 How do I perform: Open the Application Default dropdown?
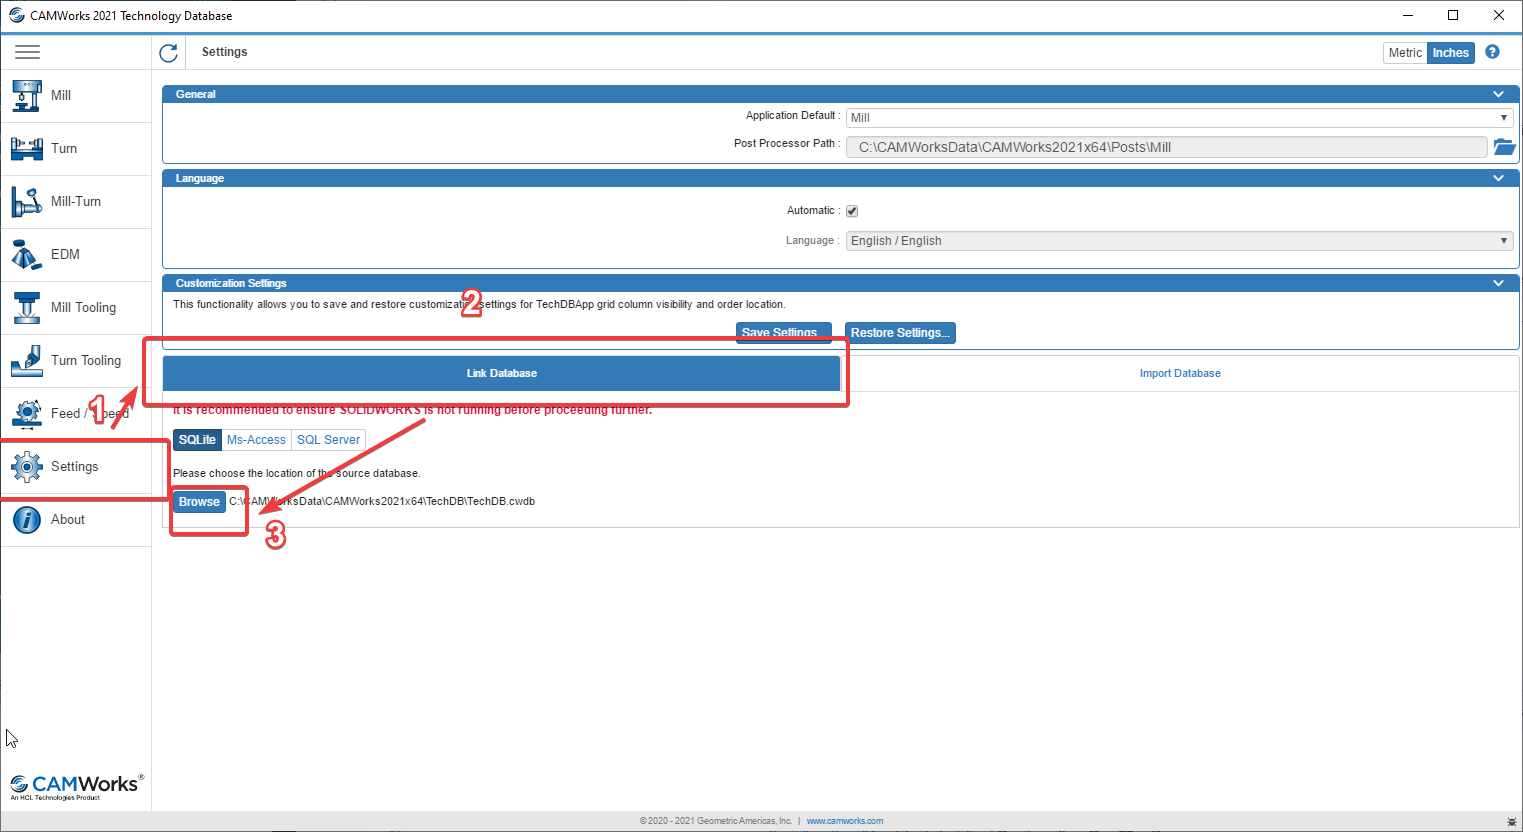1179,118
